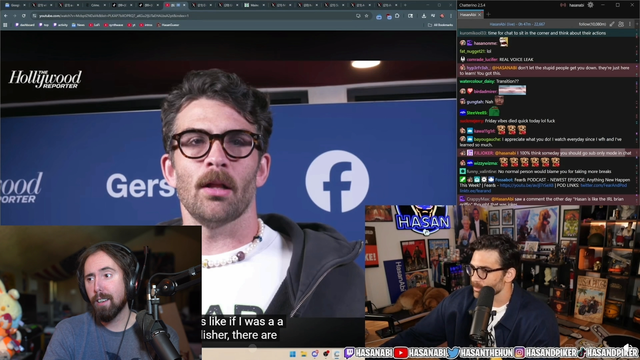
Task: Open the synthwave bookmark
Action: [x=113, y=25]
